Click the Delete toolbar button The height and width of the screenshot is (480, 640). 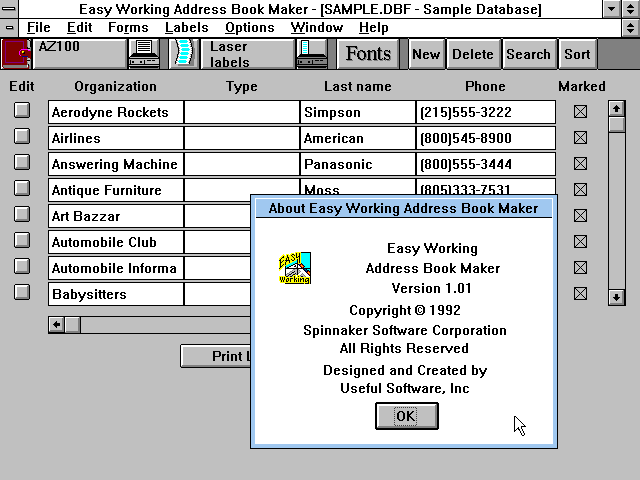click(x=473, y=54)
